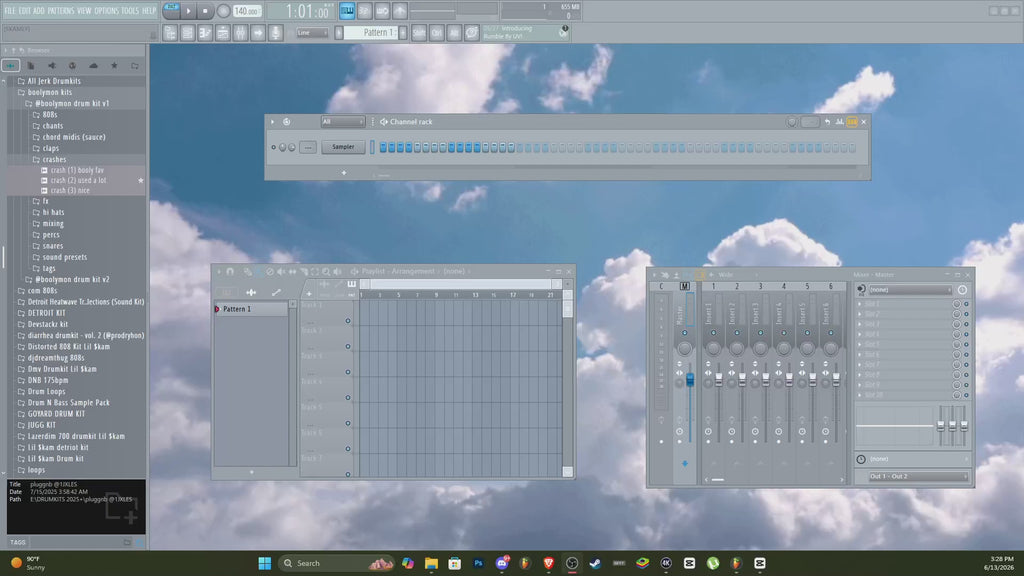Collapse the crashes folder
1024x576 pixels.
tap(54, 159)
